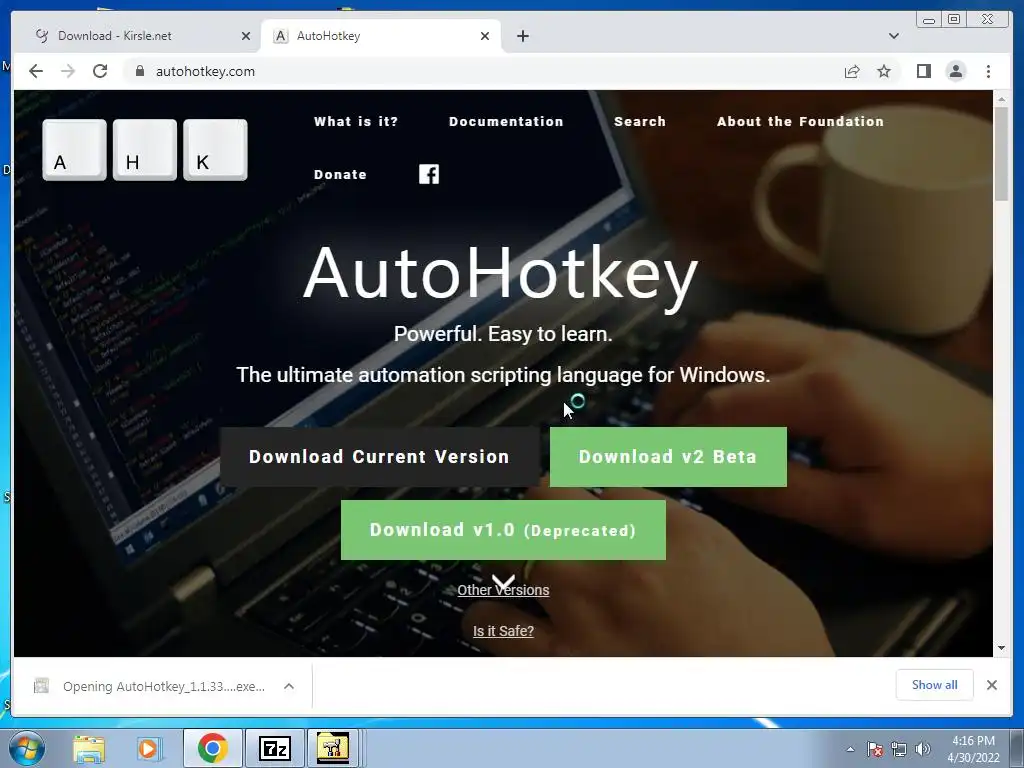Open Chrome's three-dot menu
Screen dimensions: 1024x768
point(988,71)
